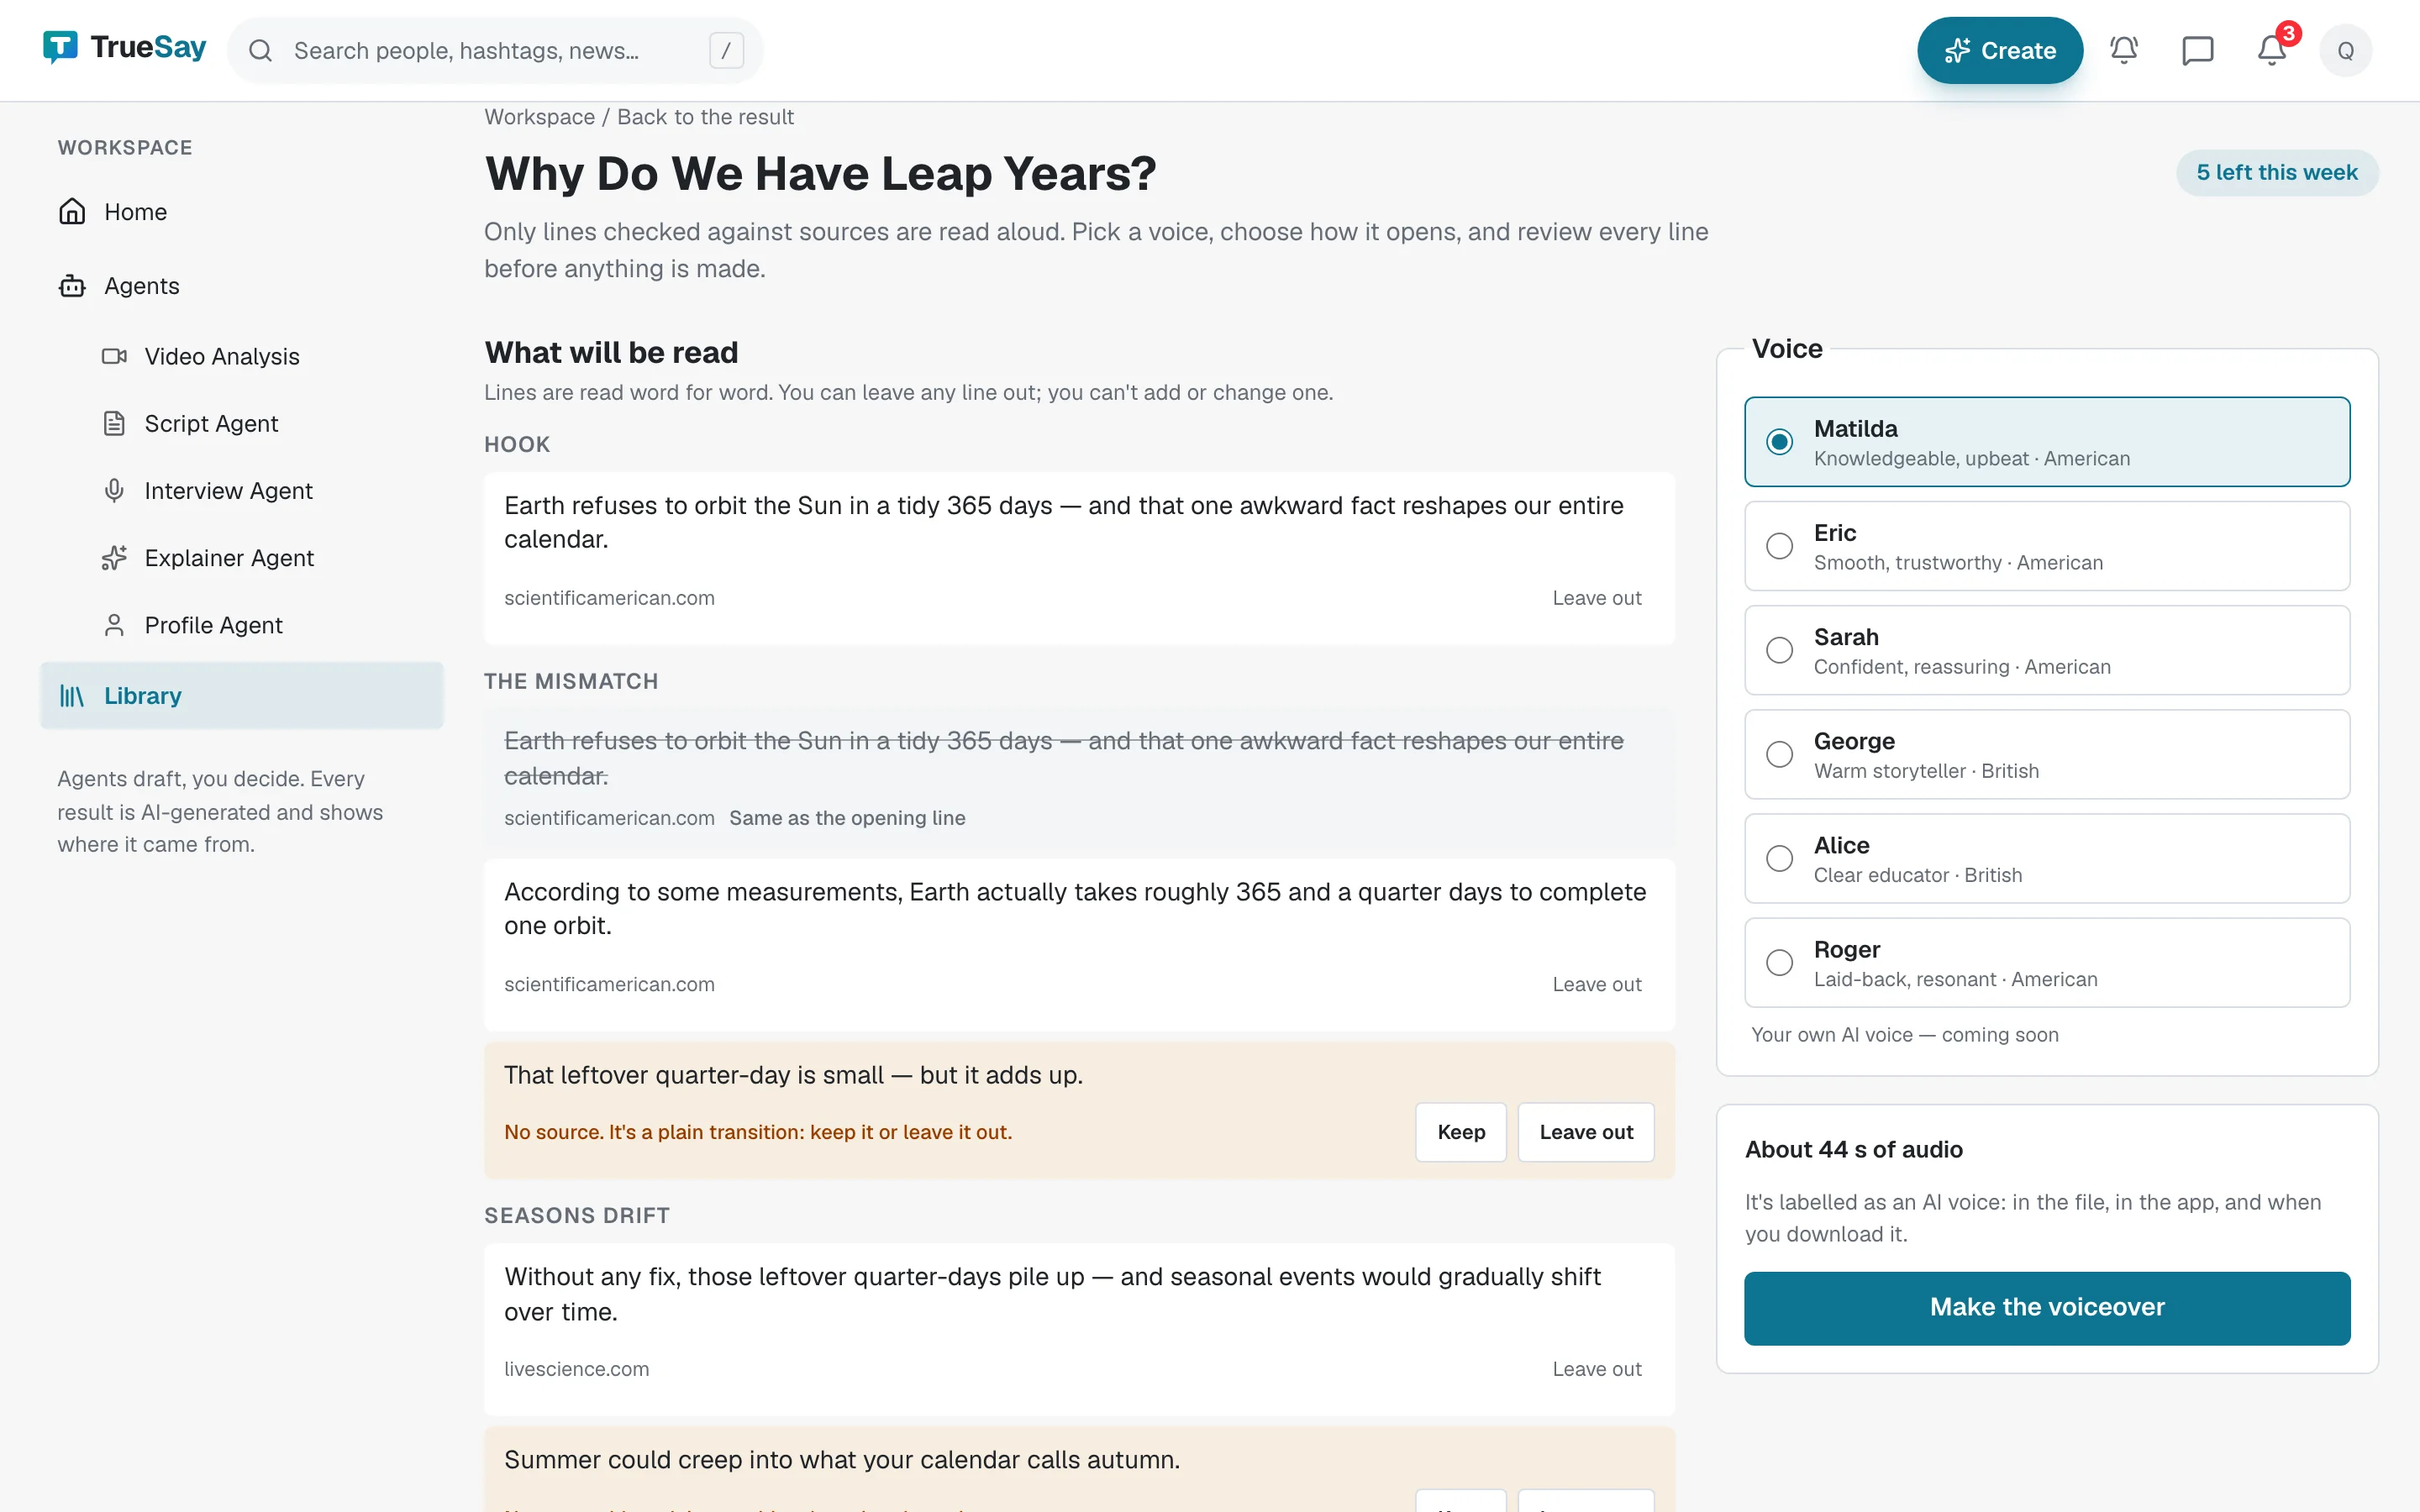2420x1512 pixels.
Task: Open Library in the sidebar
Action: click(x=241, y=696)
